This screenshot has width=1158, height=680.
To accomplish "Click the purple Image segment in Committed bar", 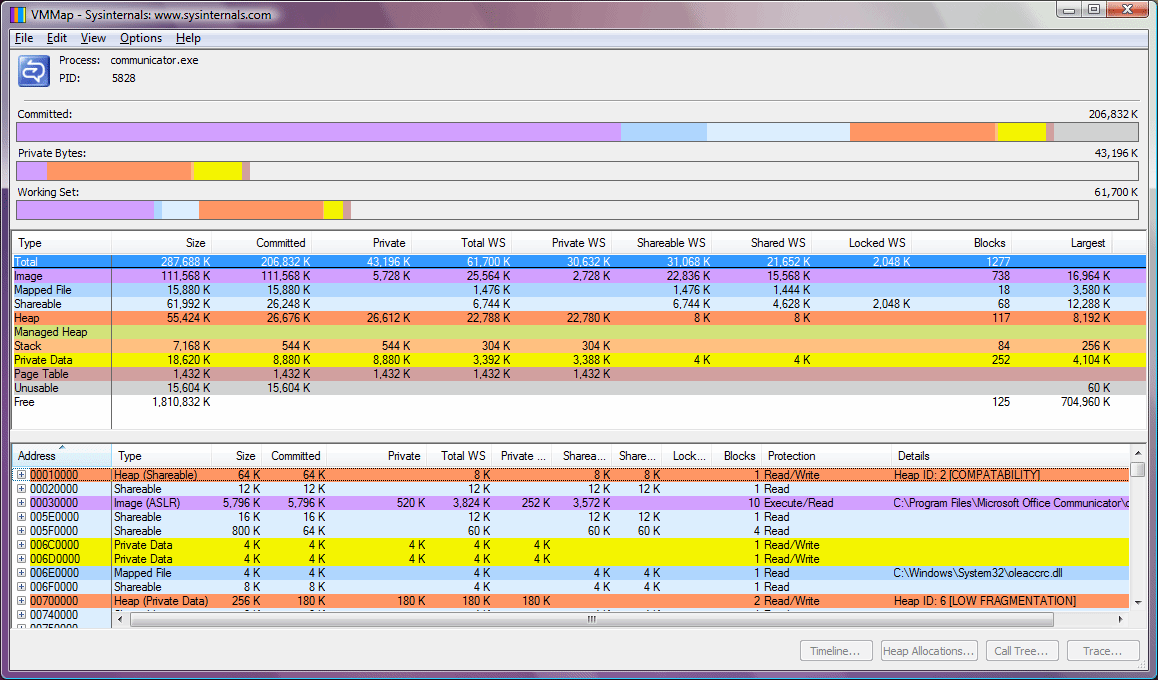I will (x=318, y=132).
